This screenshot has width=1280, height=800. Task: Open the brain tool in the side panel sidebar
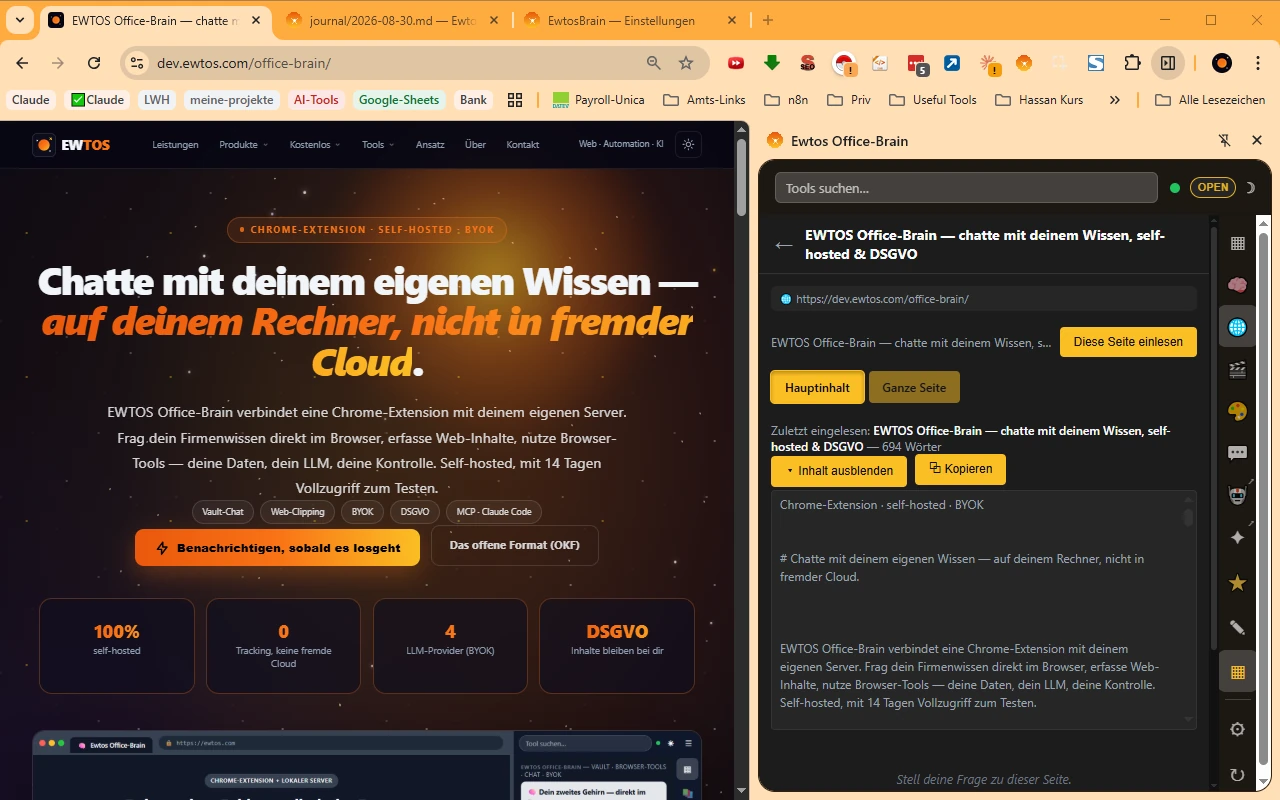pyautogui.click(x=1237, y=285)
